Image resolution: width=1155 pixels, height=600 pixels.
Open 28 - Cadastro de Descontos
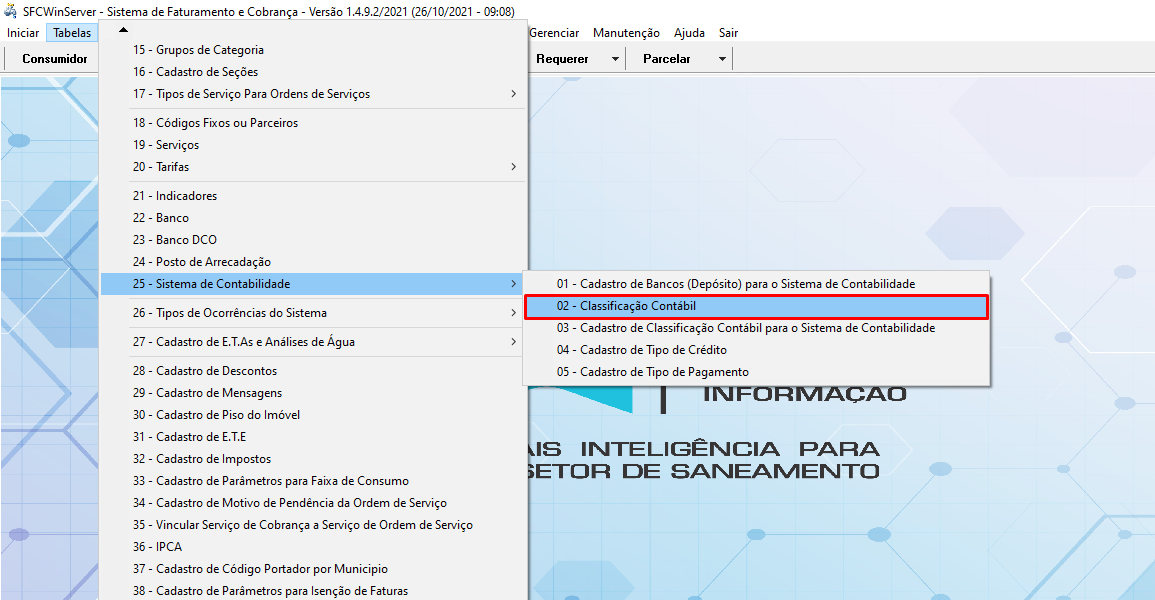(204, 371)
